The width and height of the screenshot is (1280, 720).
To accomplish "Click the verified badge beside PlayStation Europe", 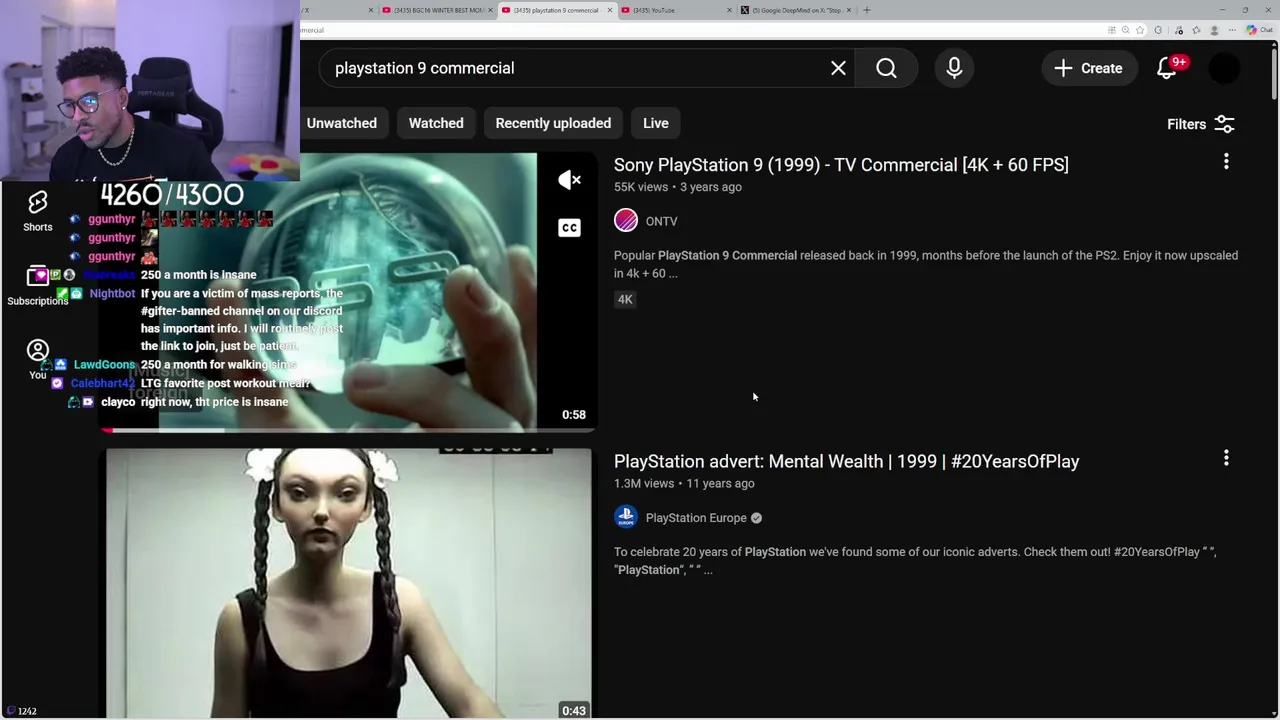I will coord(756,518).
